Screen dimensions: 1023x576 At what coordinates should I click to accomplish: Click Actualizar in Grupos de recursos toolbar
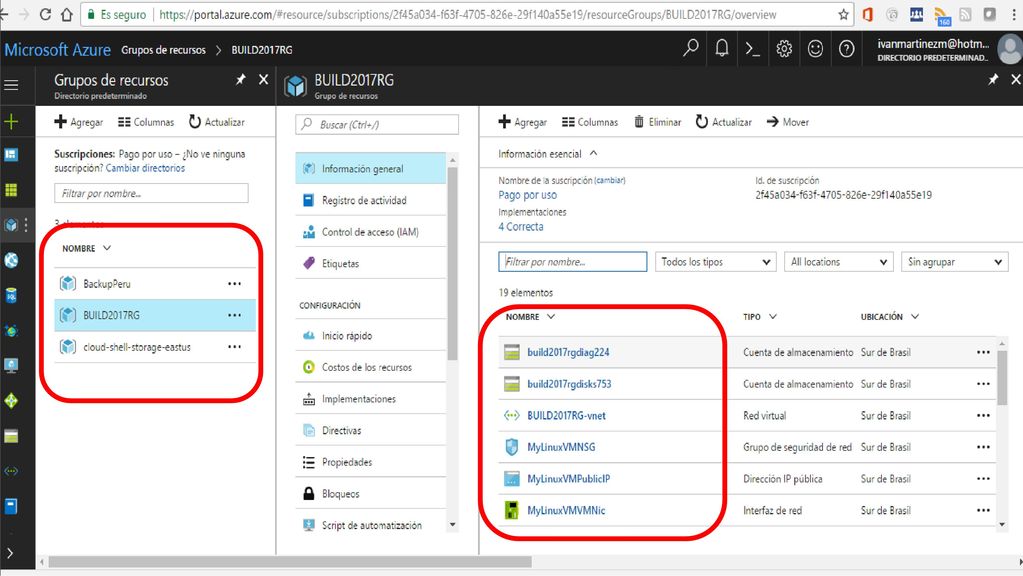point(217,122)
